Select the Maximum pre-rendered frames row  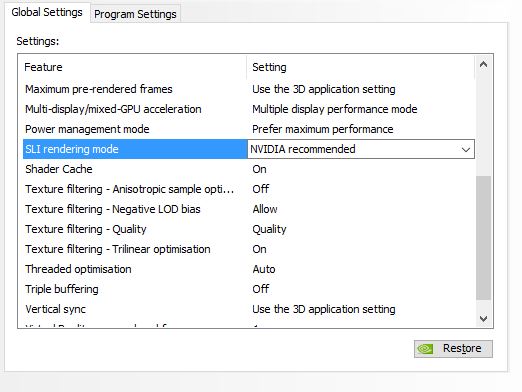[249, 89]
